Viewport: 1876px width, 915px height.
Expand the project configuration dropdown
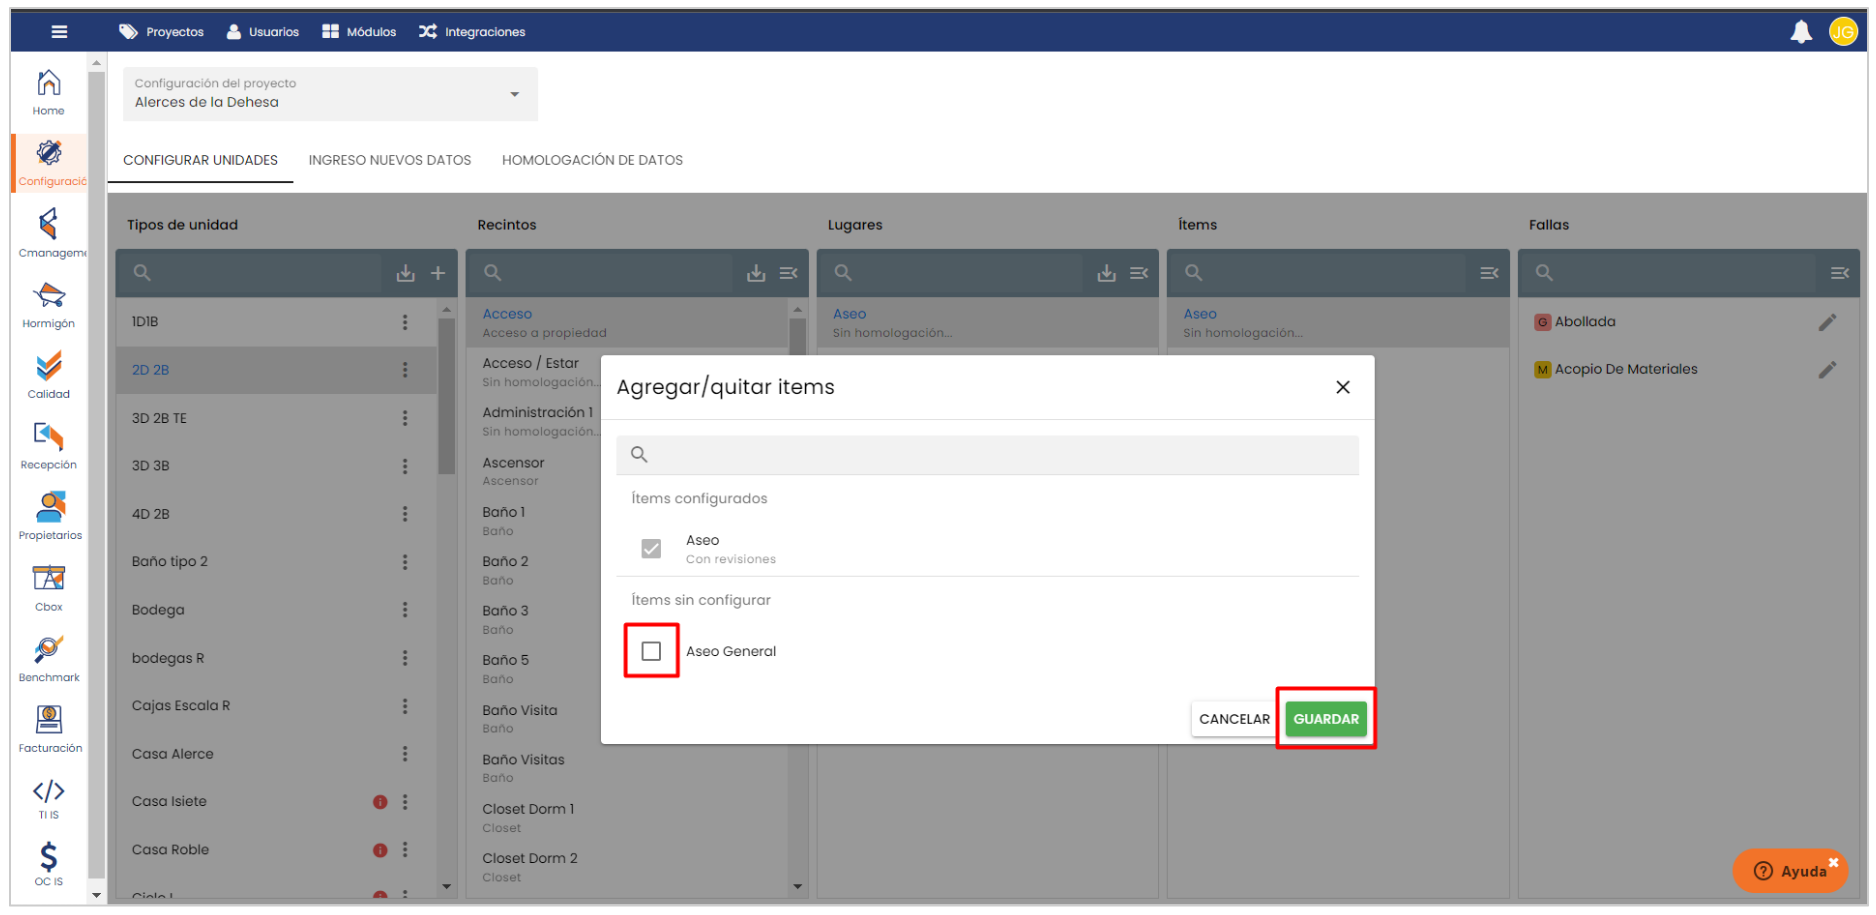[515, 94]
